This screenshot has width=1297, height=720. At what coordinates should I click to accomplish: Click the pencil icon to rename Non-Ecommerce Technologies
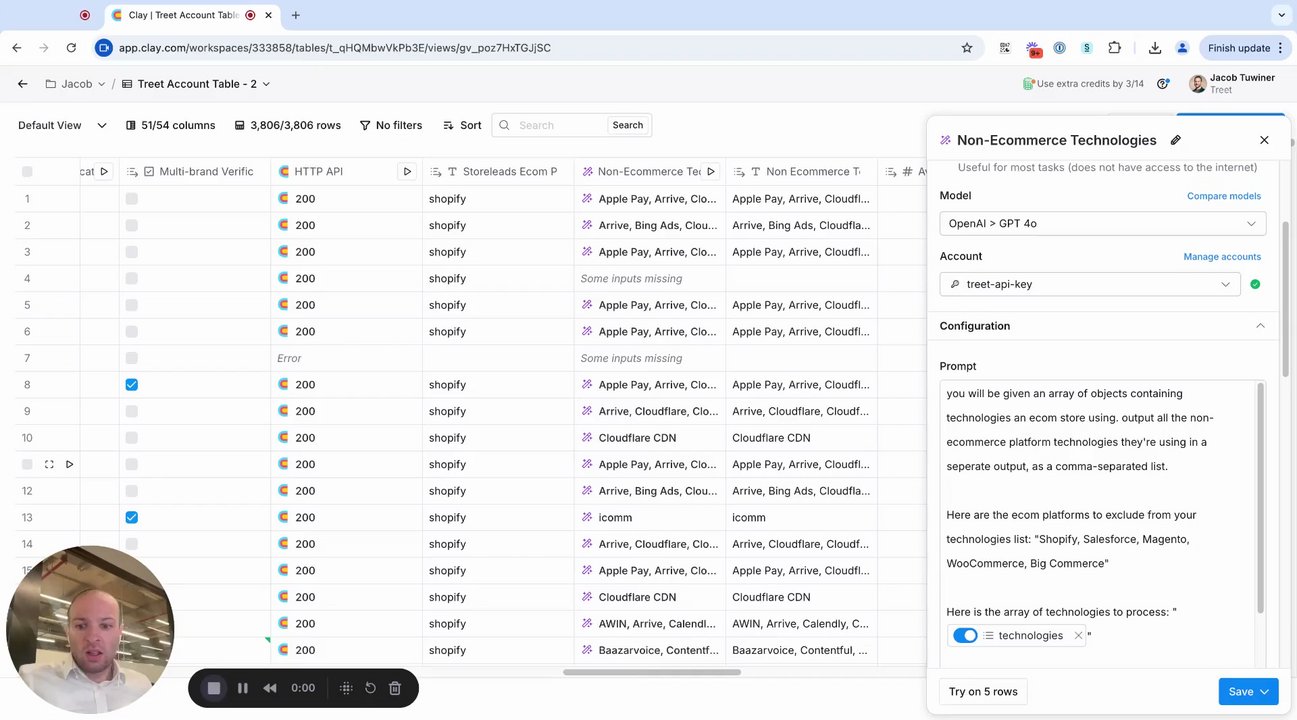click(1176, 140)
